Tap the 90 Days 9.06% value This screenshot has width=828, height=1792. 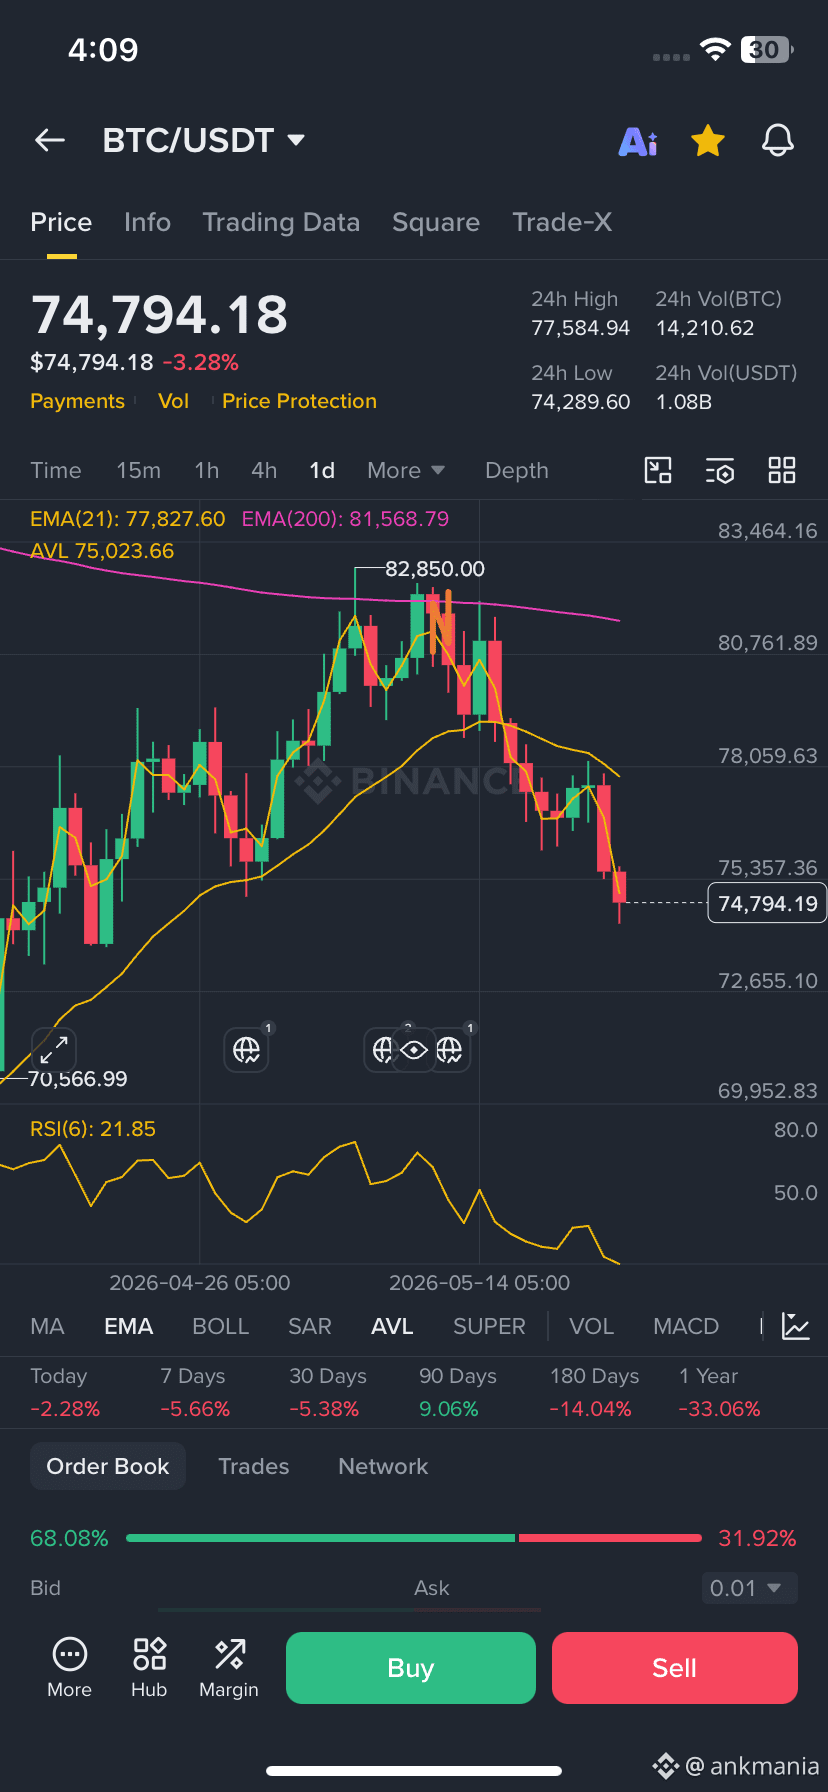449,1409
